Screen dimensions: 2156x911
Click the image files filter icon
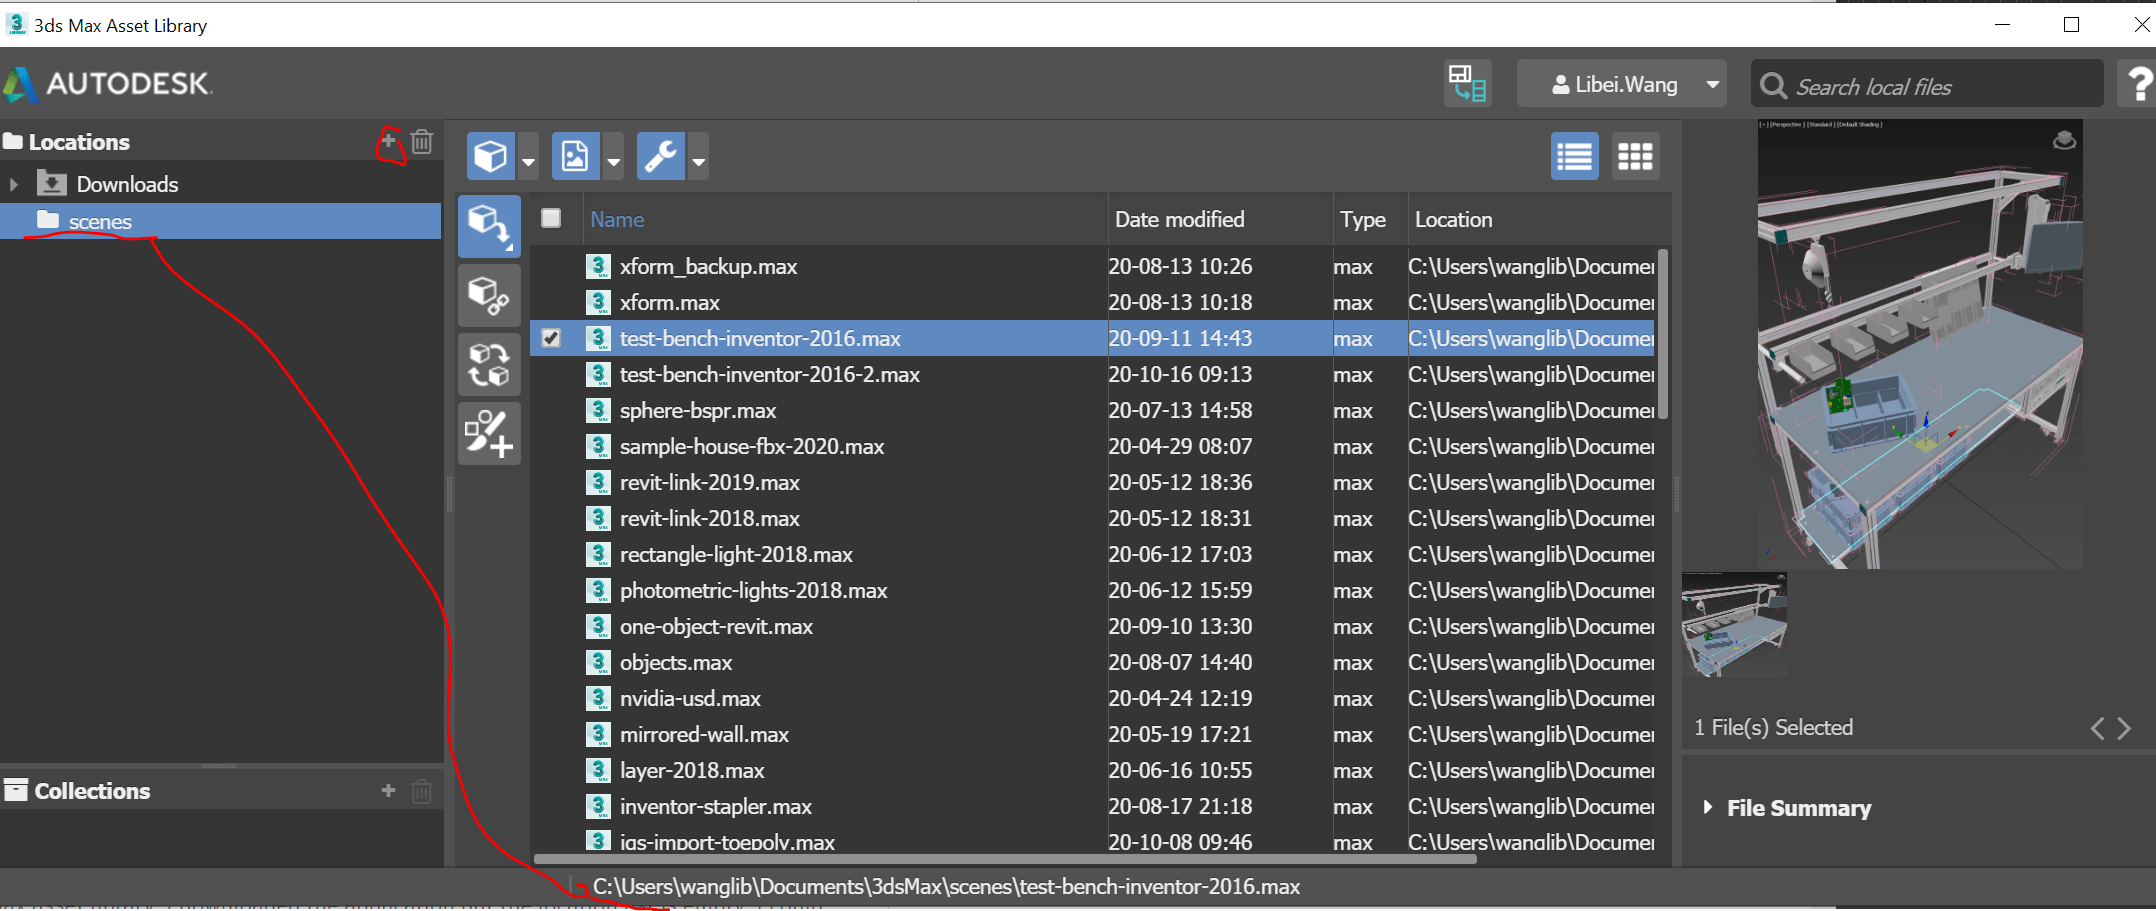pyautogui.click(x=575, y=157)
